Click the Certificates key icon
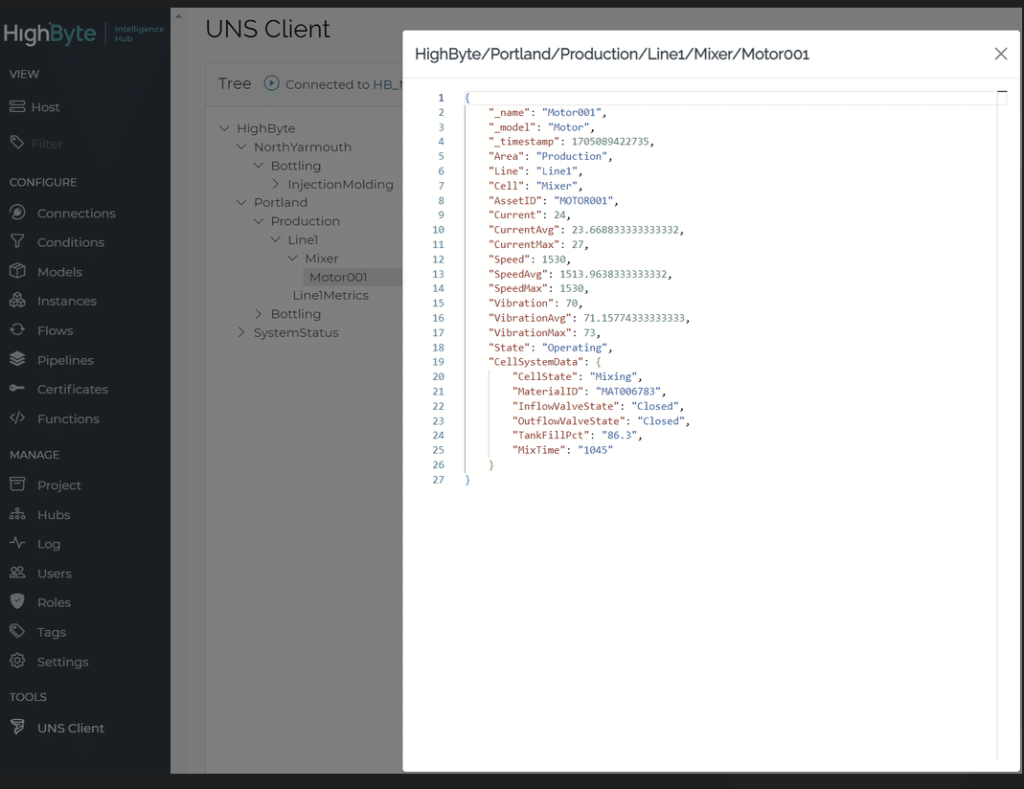Viewport: 1024px width, 789px height. pos(17,389)
